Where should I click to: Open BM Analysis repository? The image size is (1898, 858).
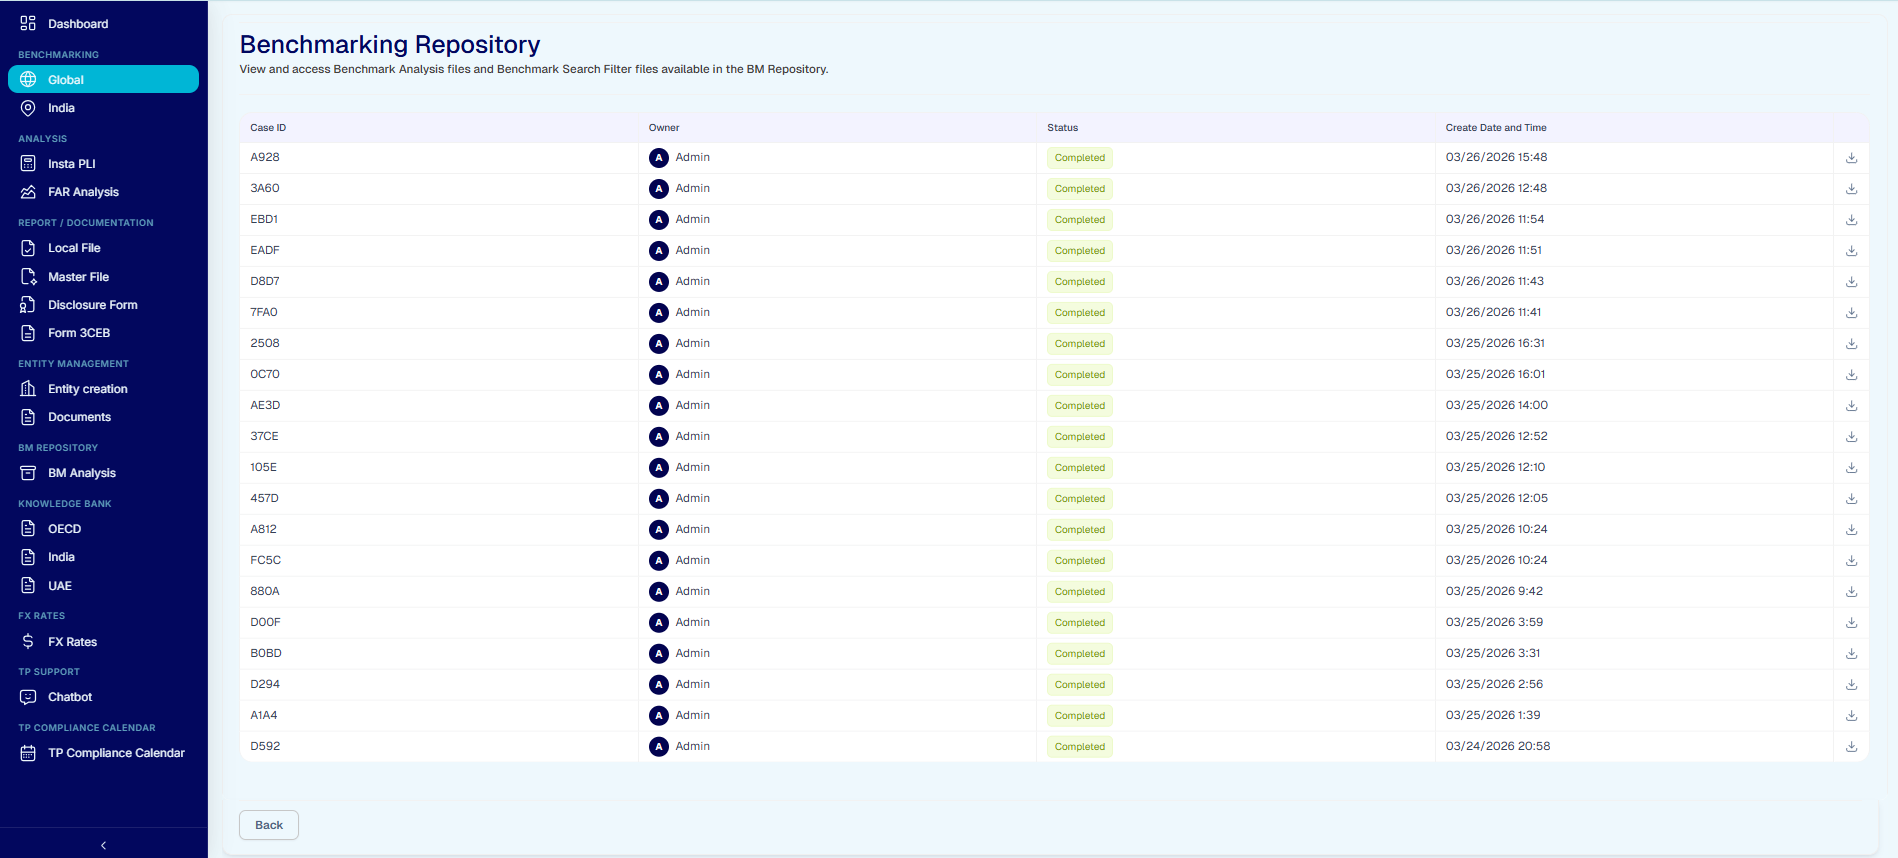tap(103, 473)
